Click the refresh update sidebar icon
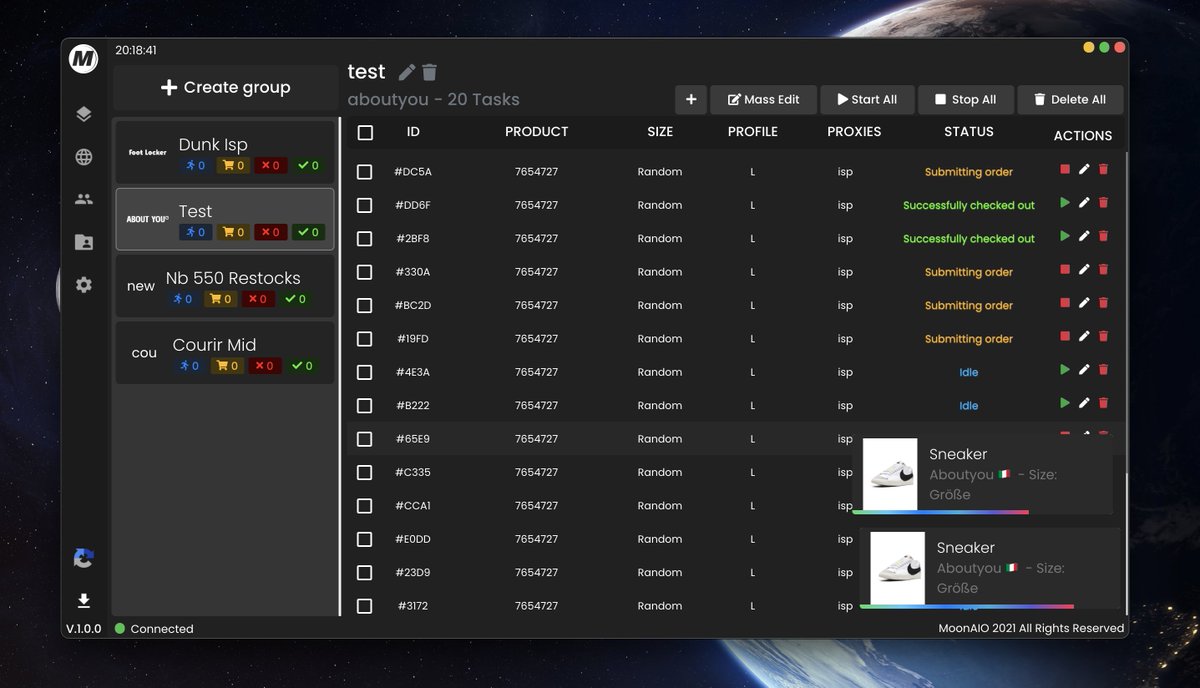Viewport: 1200px width, 688px height. [84, 558]
